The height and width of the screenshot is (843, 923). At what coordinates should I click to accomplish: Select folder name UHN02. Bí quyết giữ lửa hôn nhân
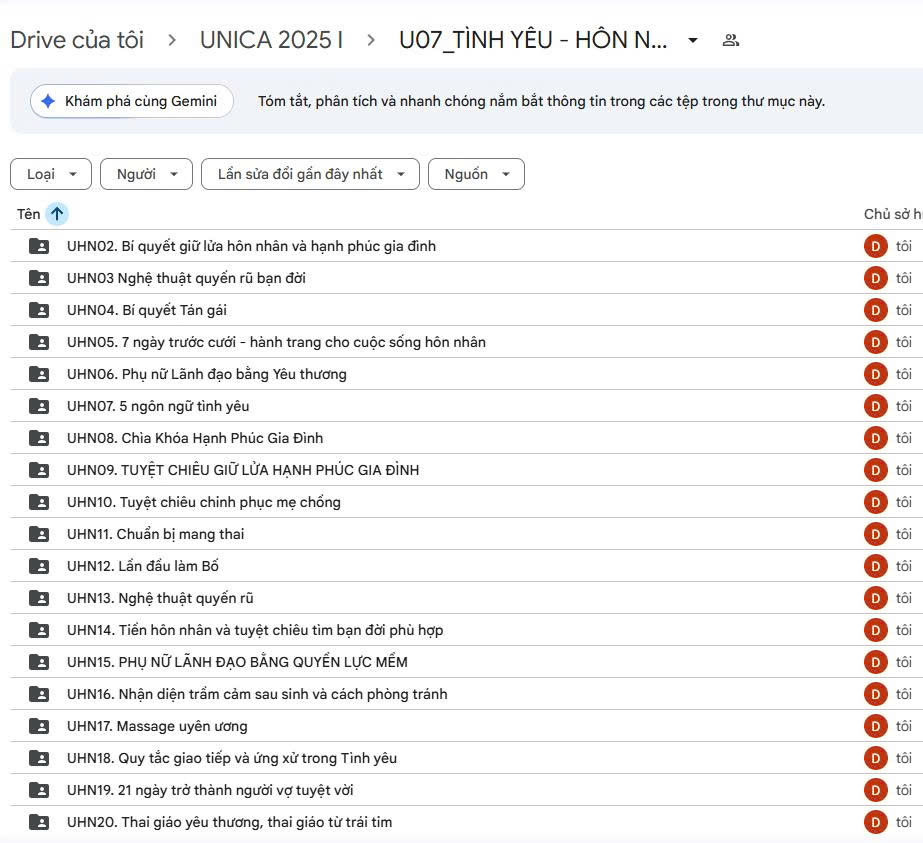coord(251,246)
